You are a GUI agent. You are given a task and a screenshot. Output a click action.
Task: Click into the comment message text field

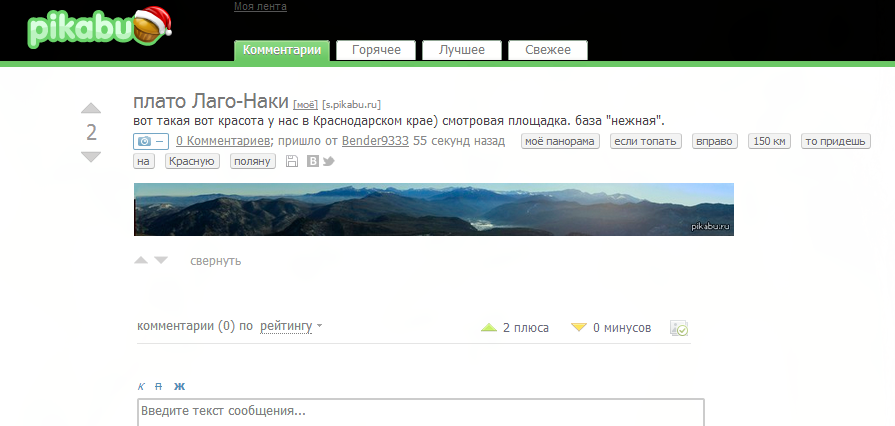pyautogui.click(x=420, y=411)
